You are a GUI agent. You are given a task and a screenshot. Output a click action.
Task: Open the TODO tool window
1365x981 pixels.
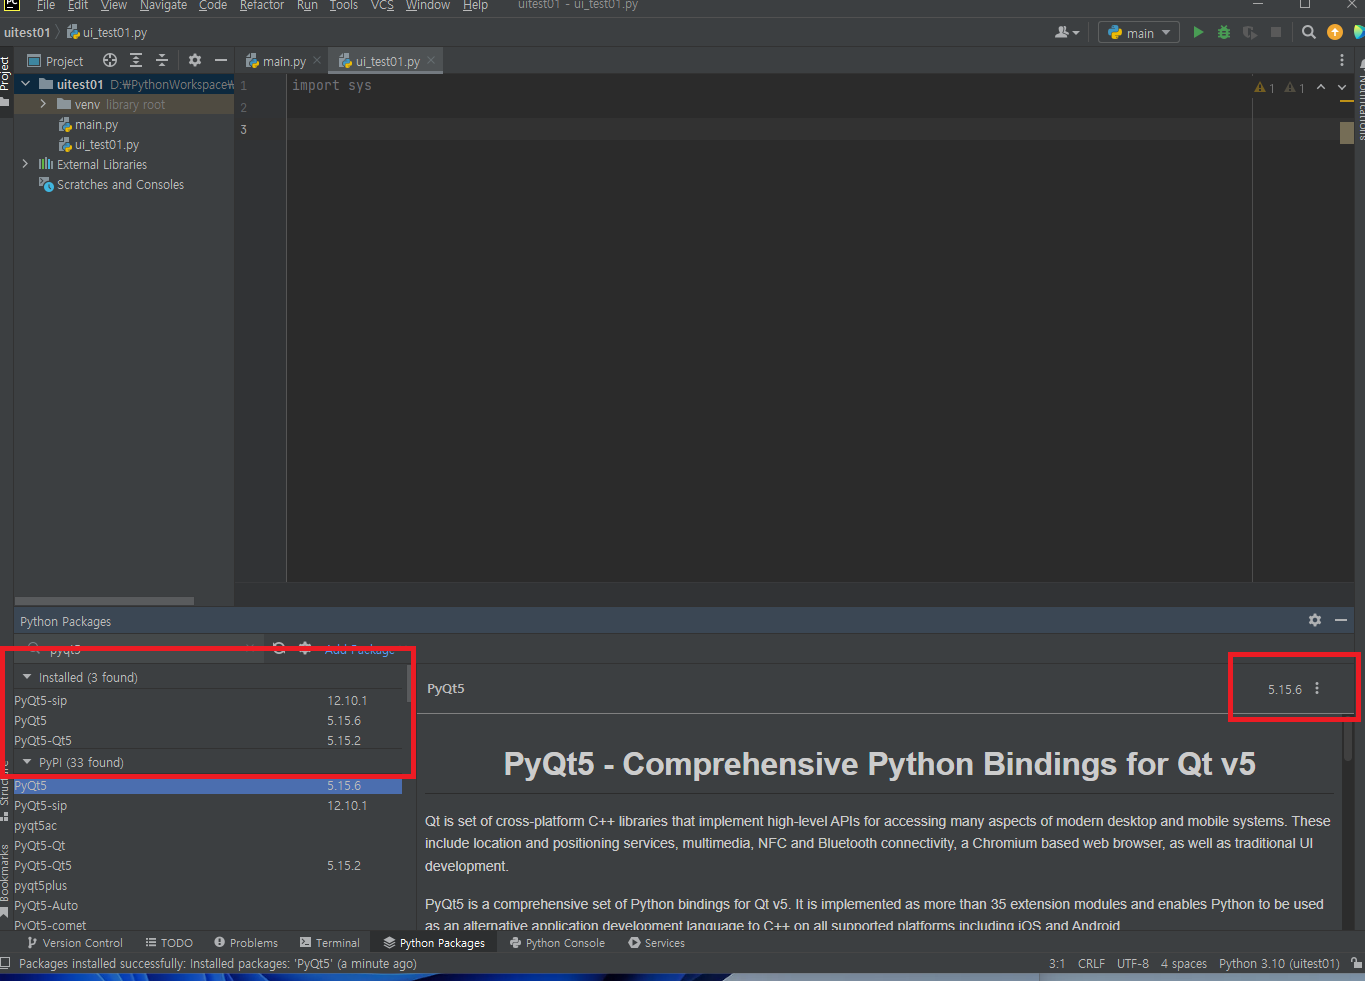[x=169, y=943]
